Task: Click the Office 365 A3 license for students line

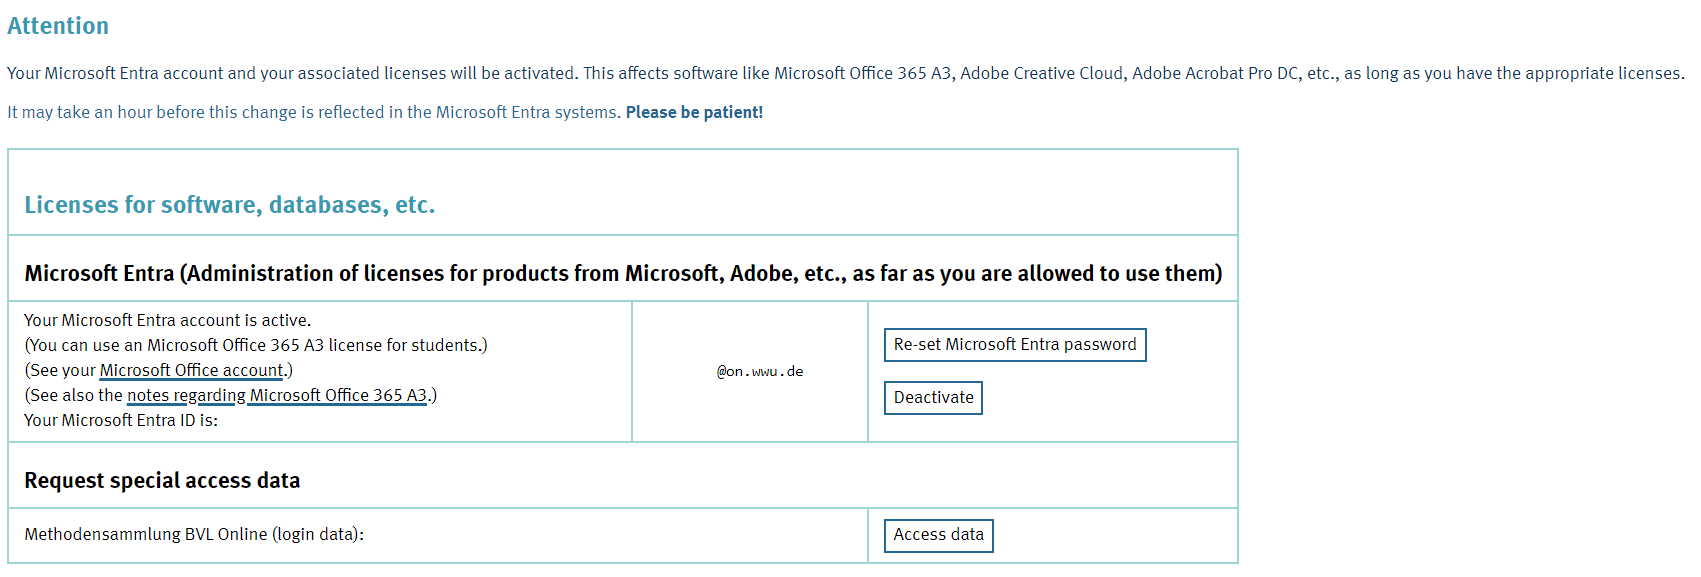Action: pos(255,346)
